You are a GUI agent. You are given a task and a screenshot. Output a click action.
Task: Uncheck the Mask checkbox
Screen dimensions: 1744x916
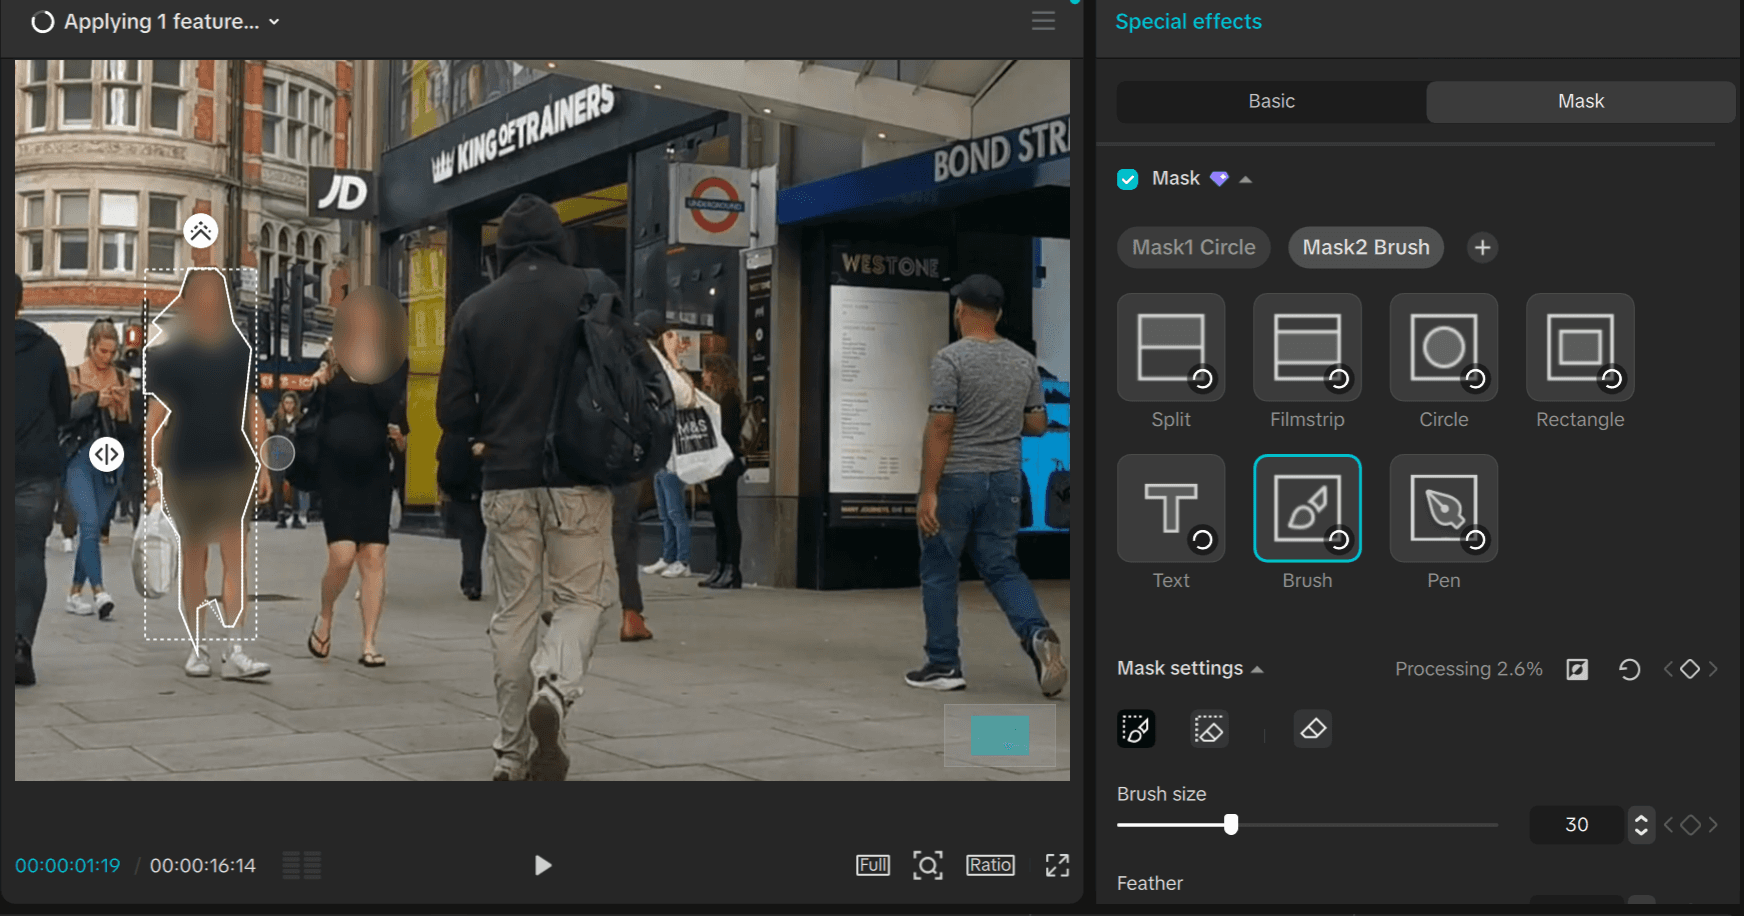(x=1128, y=179)
